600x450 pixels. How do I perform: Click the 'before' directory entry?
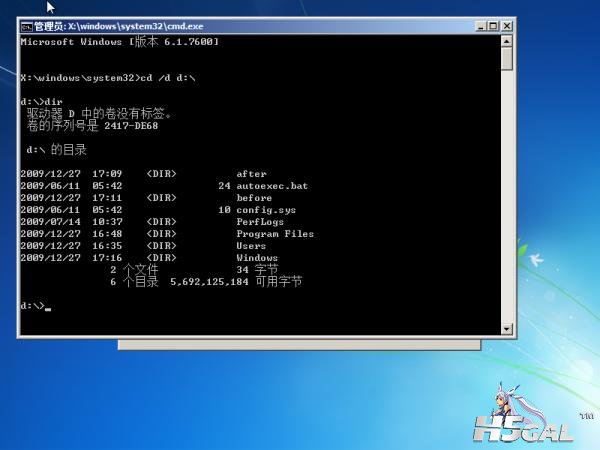click(x=254, y=198)
